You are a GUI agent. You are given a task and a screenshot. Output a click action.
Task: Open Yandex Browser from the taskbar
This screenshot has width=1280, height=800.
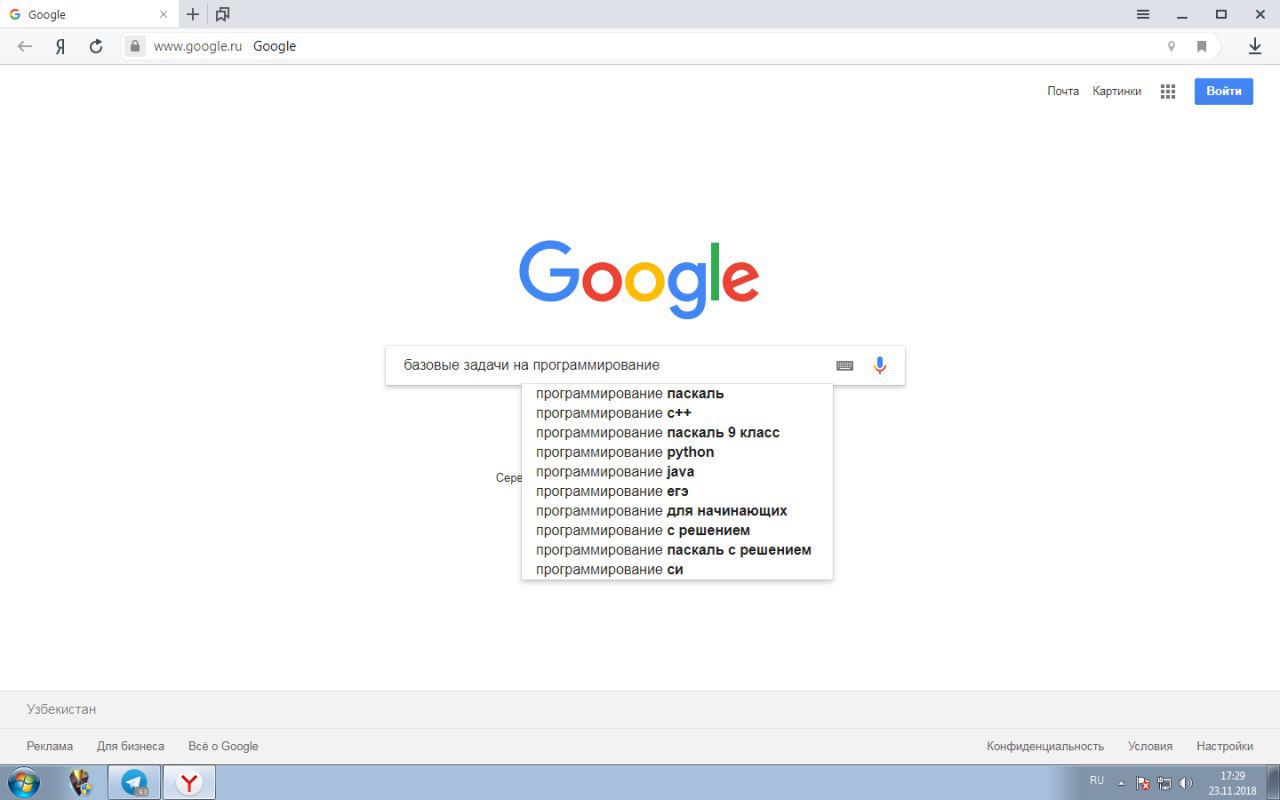189,782
